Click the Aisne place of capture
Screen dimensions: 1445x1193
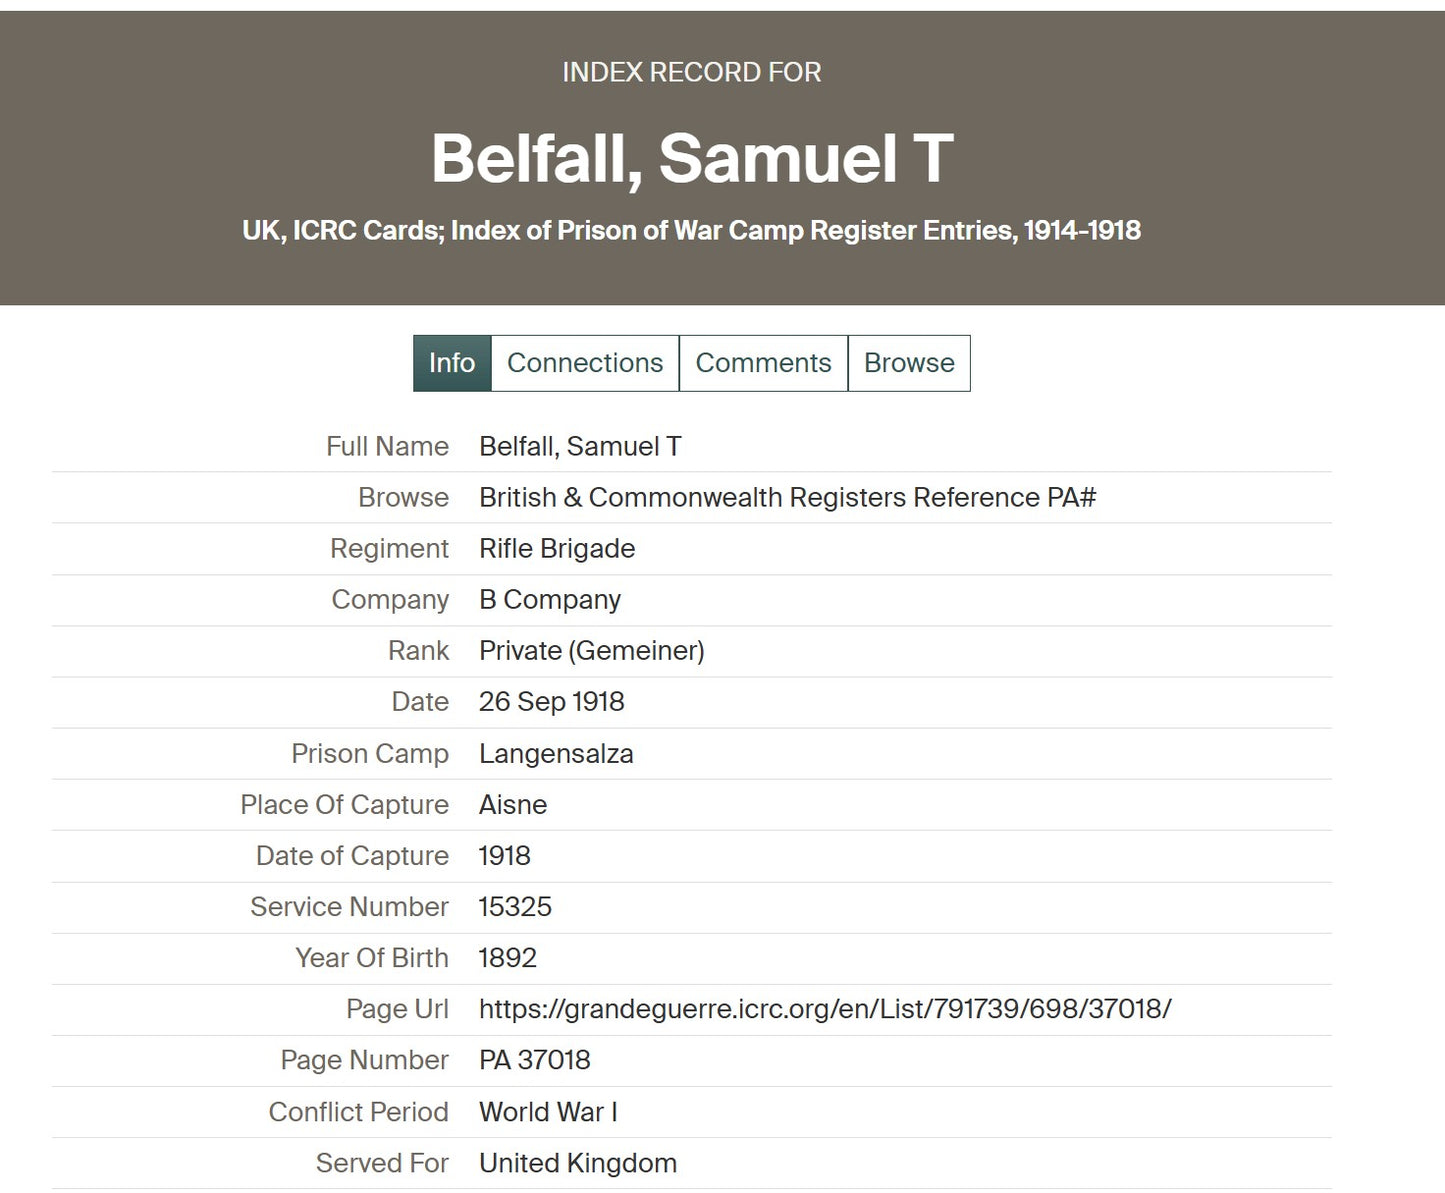click(x=513, y=805)
